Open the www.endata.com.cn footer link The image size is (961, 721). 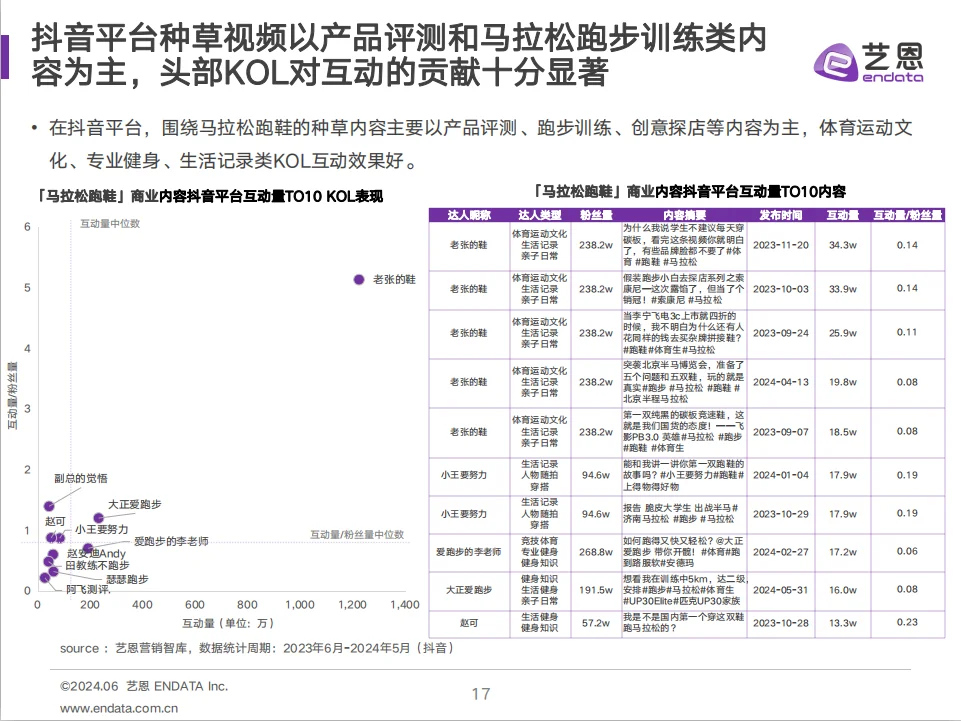[119, 708]
